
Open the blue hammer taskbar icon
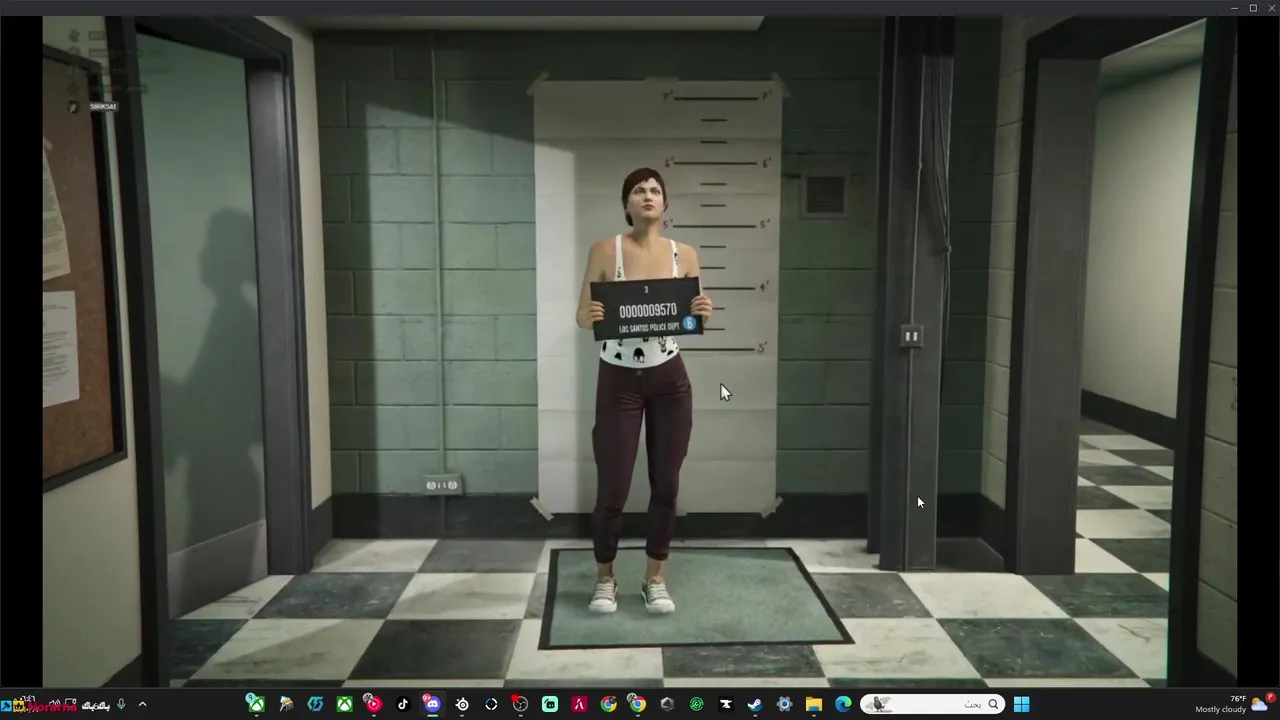coord(6,706)
